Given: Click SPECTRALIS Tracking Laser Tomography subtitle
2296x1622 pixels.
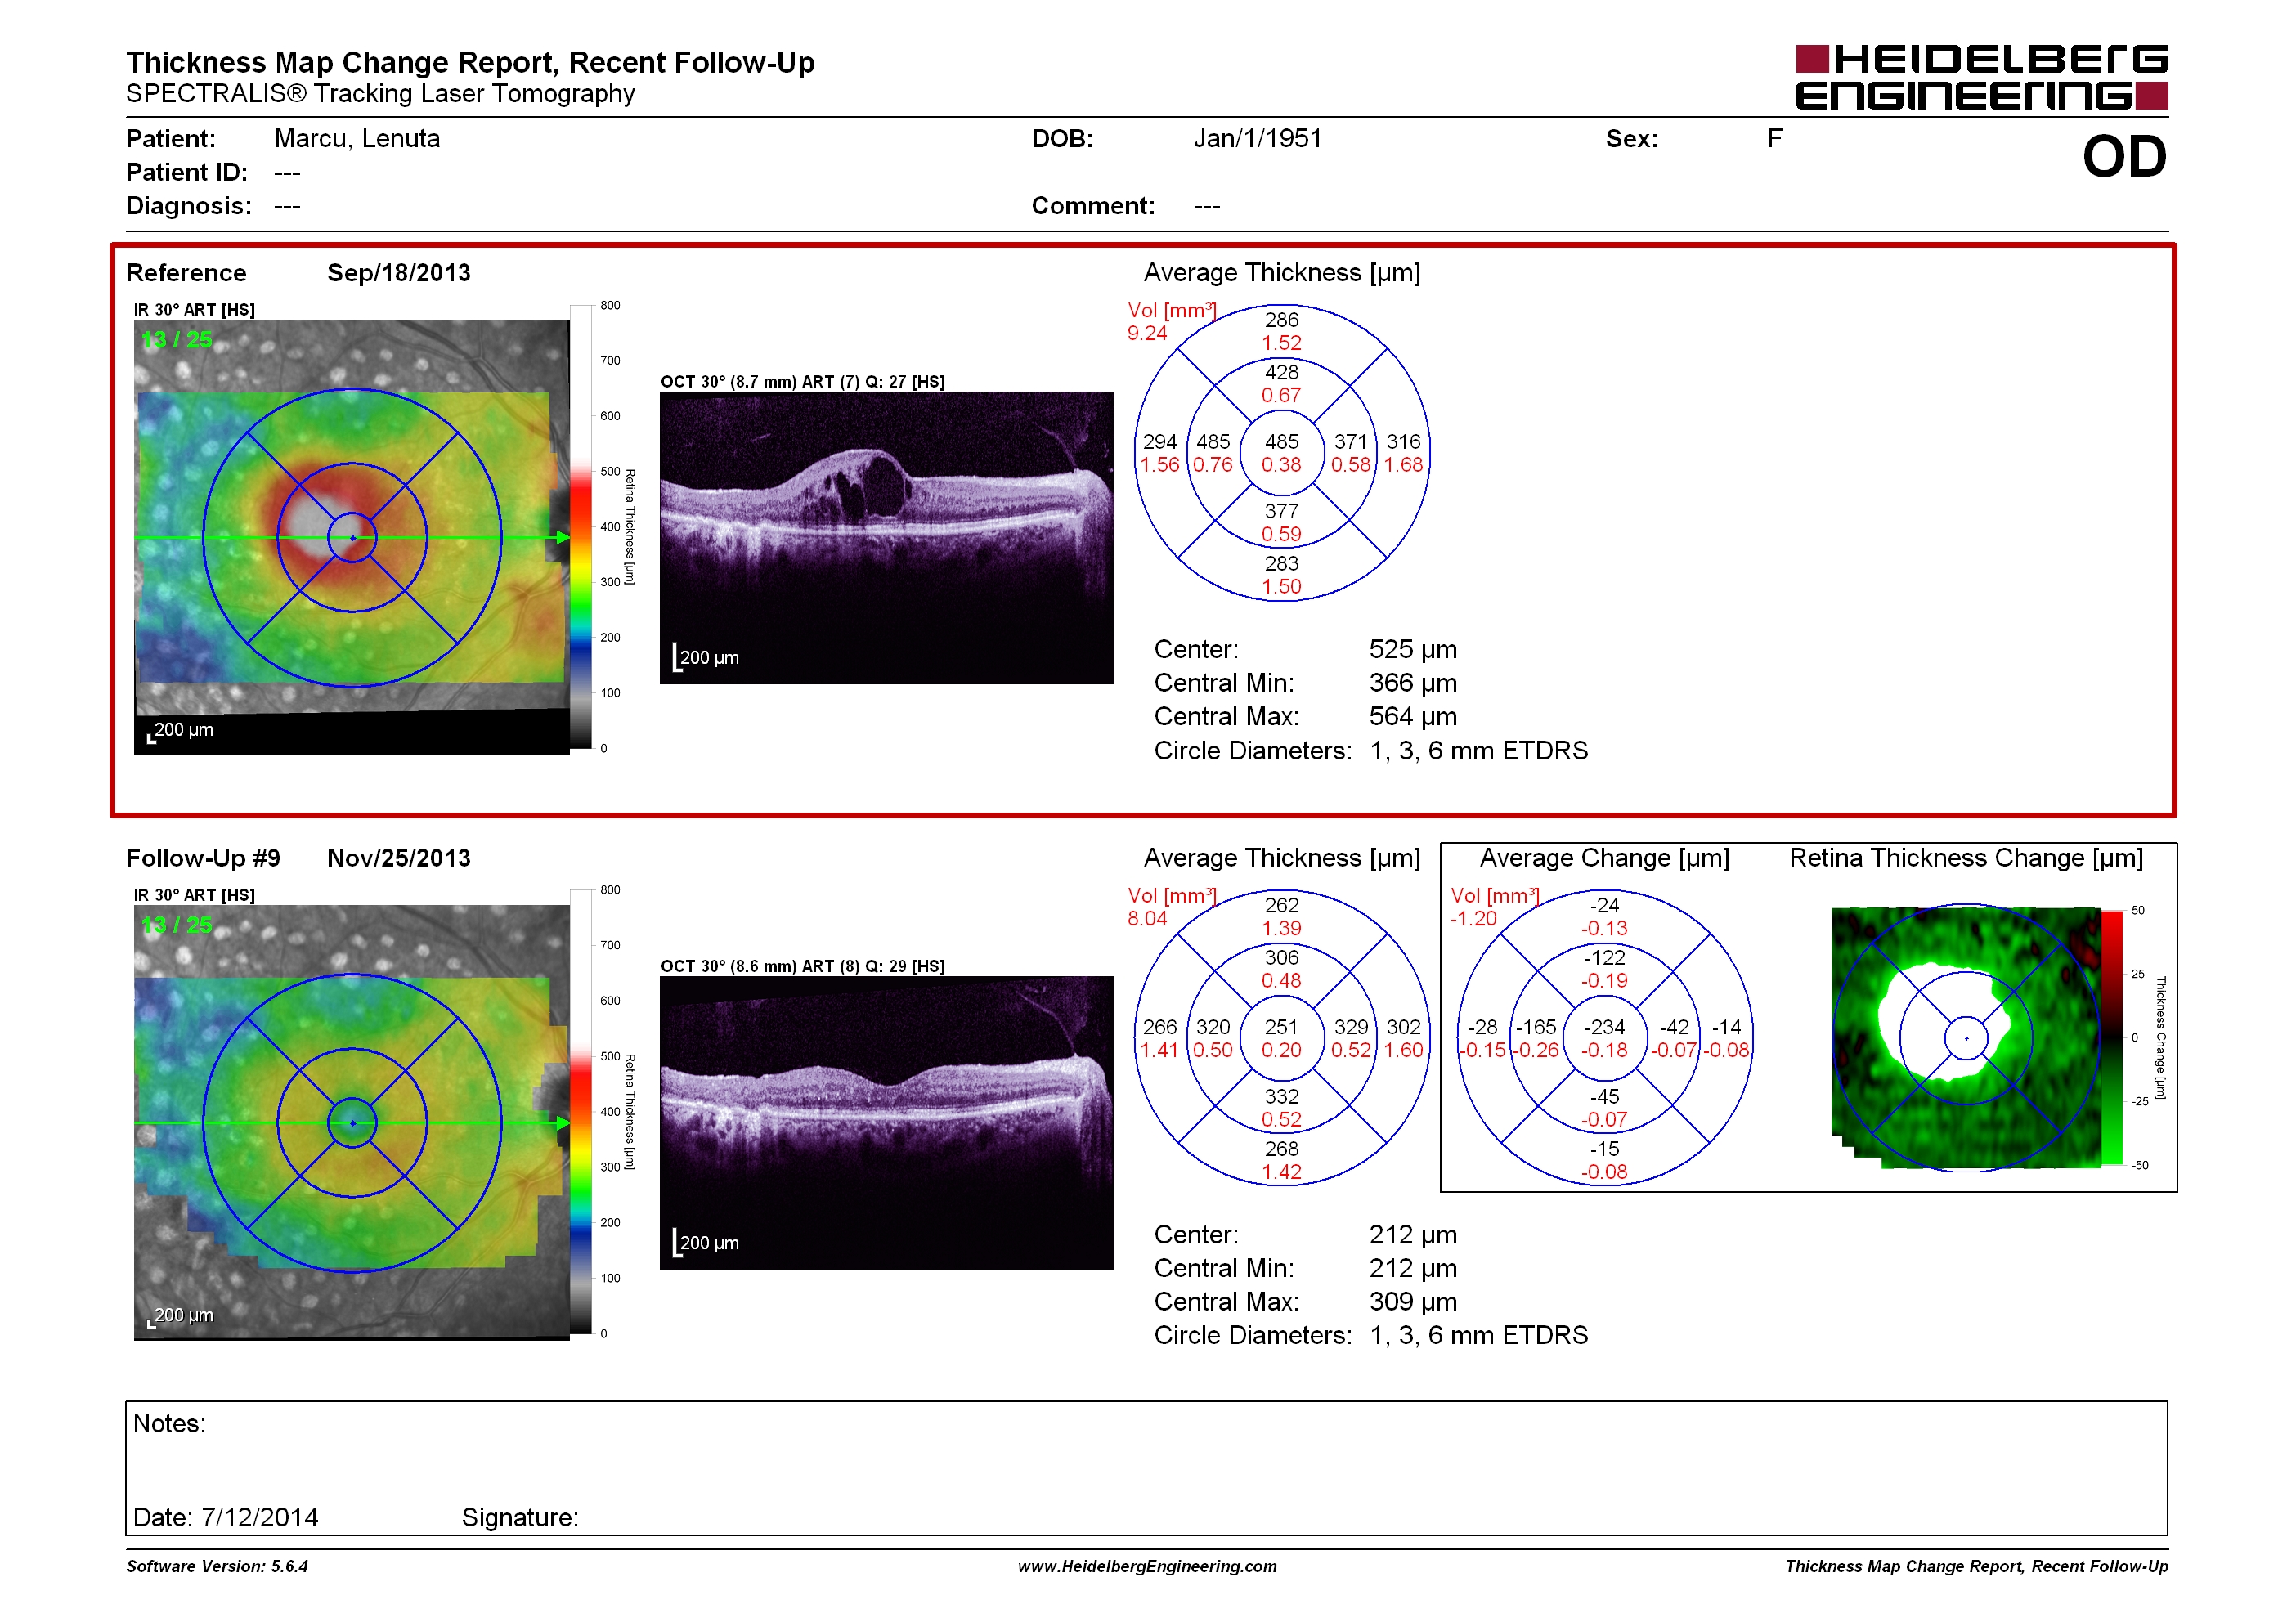Looking at the screenshot, I should coord(380,94).
